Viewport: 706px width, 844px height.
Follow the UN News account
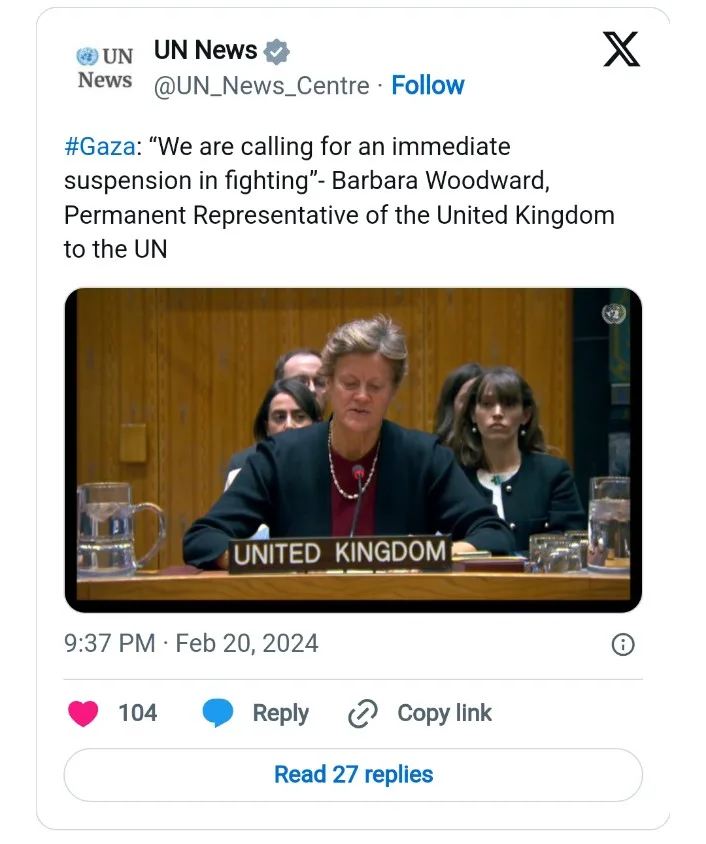click(428, 86)
